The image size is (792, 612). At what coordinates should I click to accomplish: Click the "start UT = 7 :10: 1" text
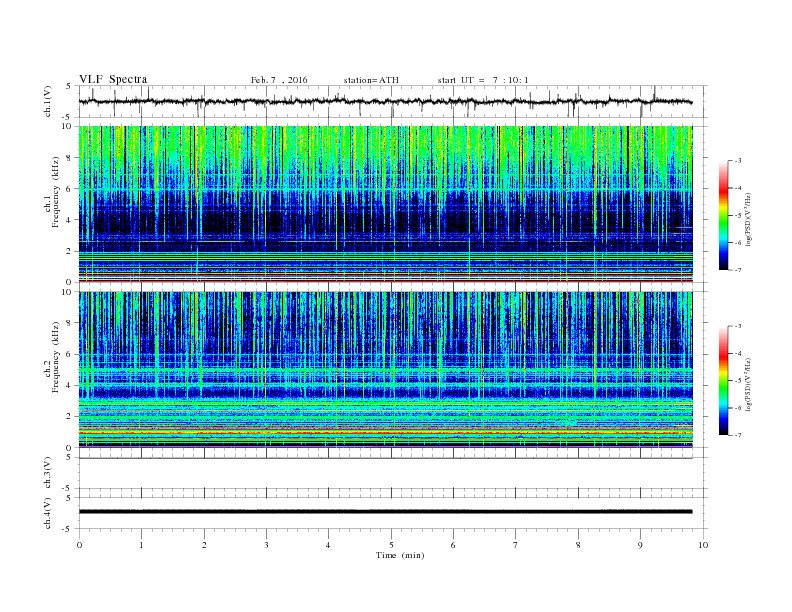pyautogui.click(x=483, y=80)
